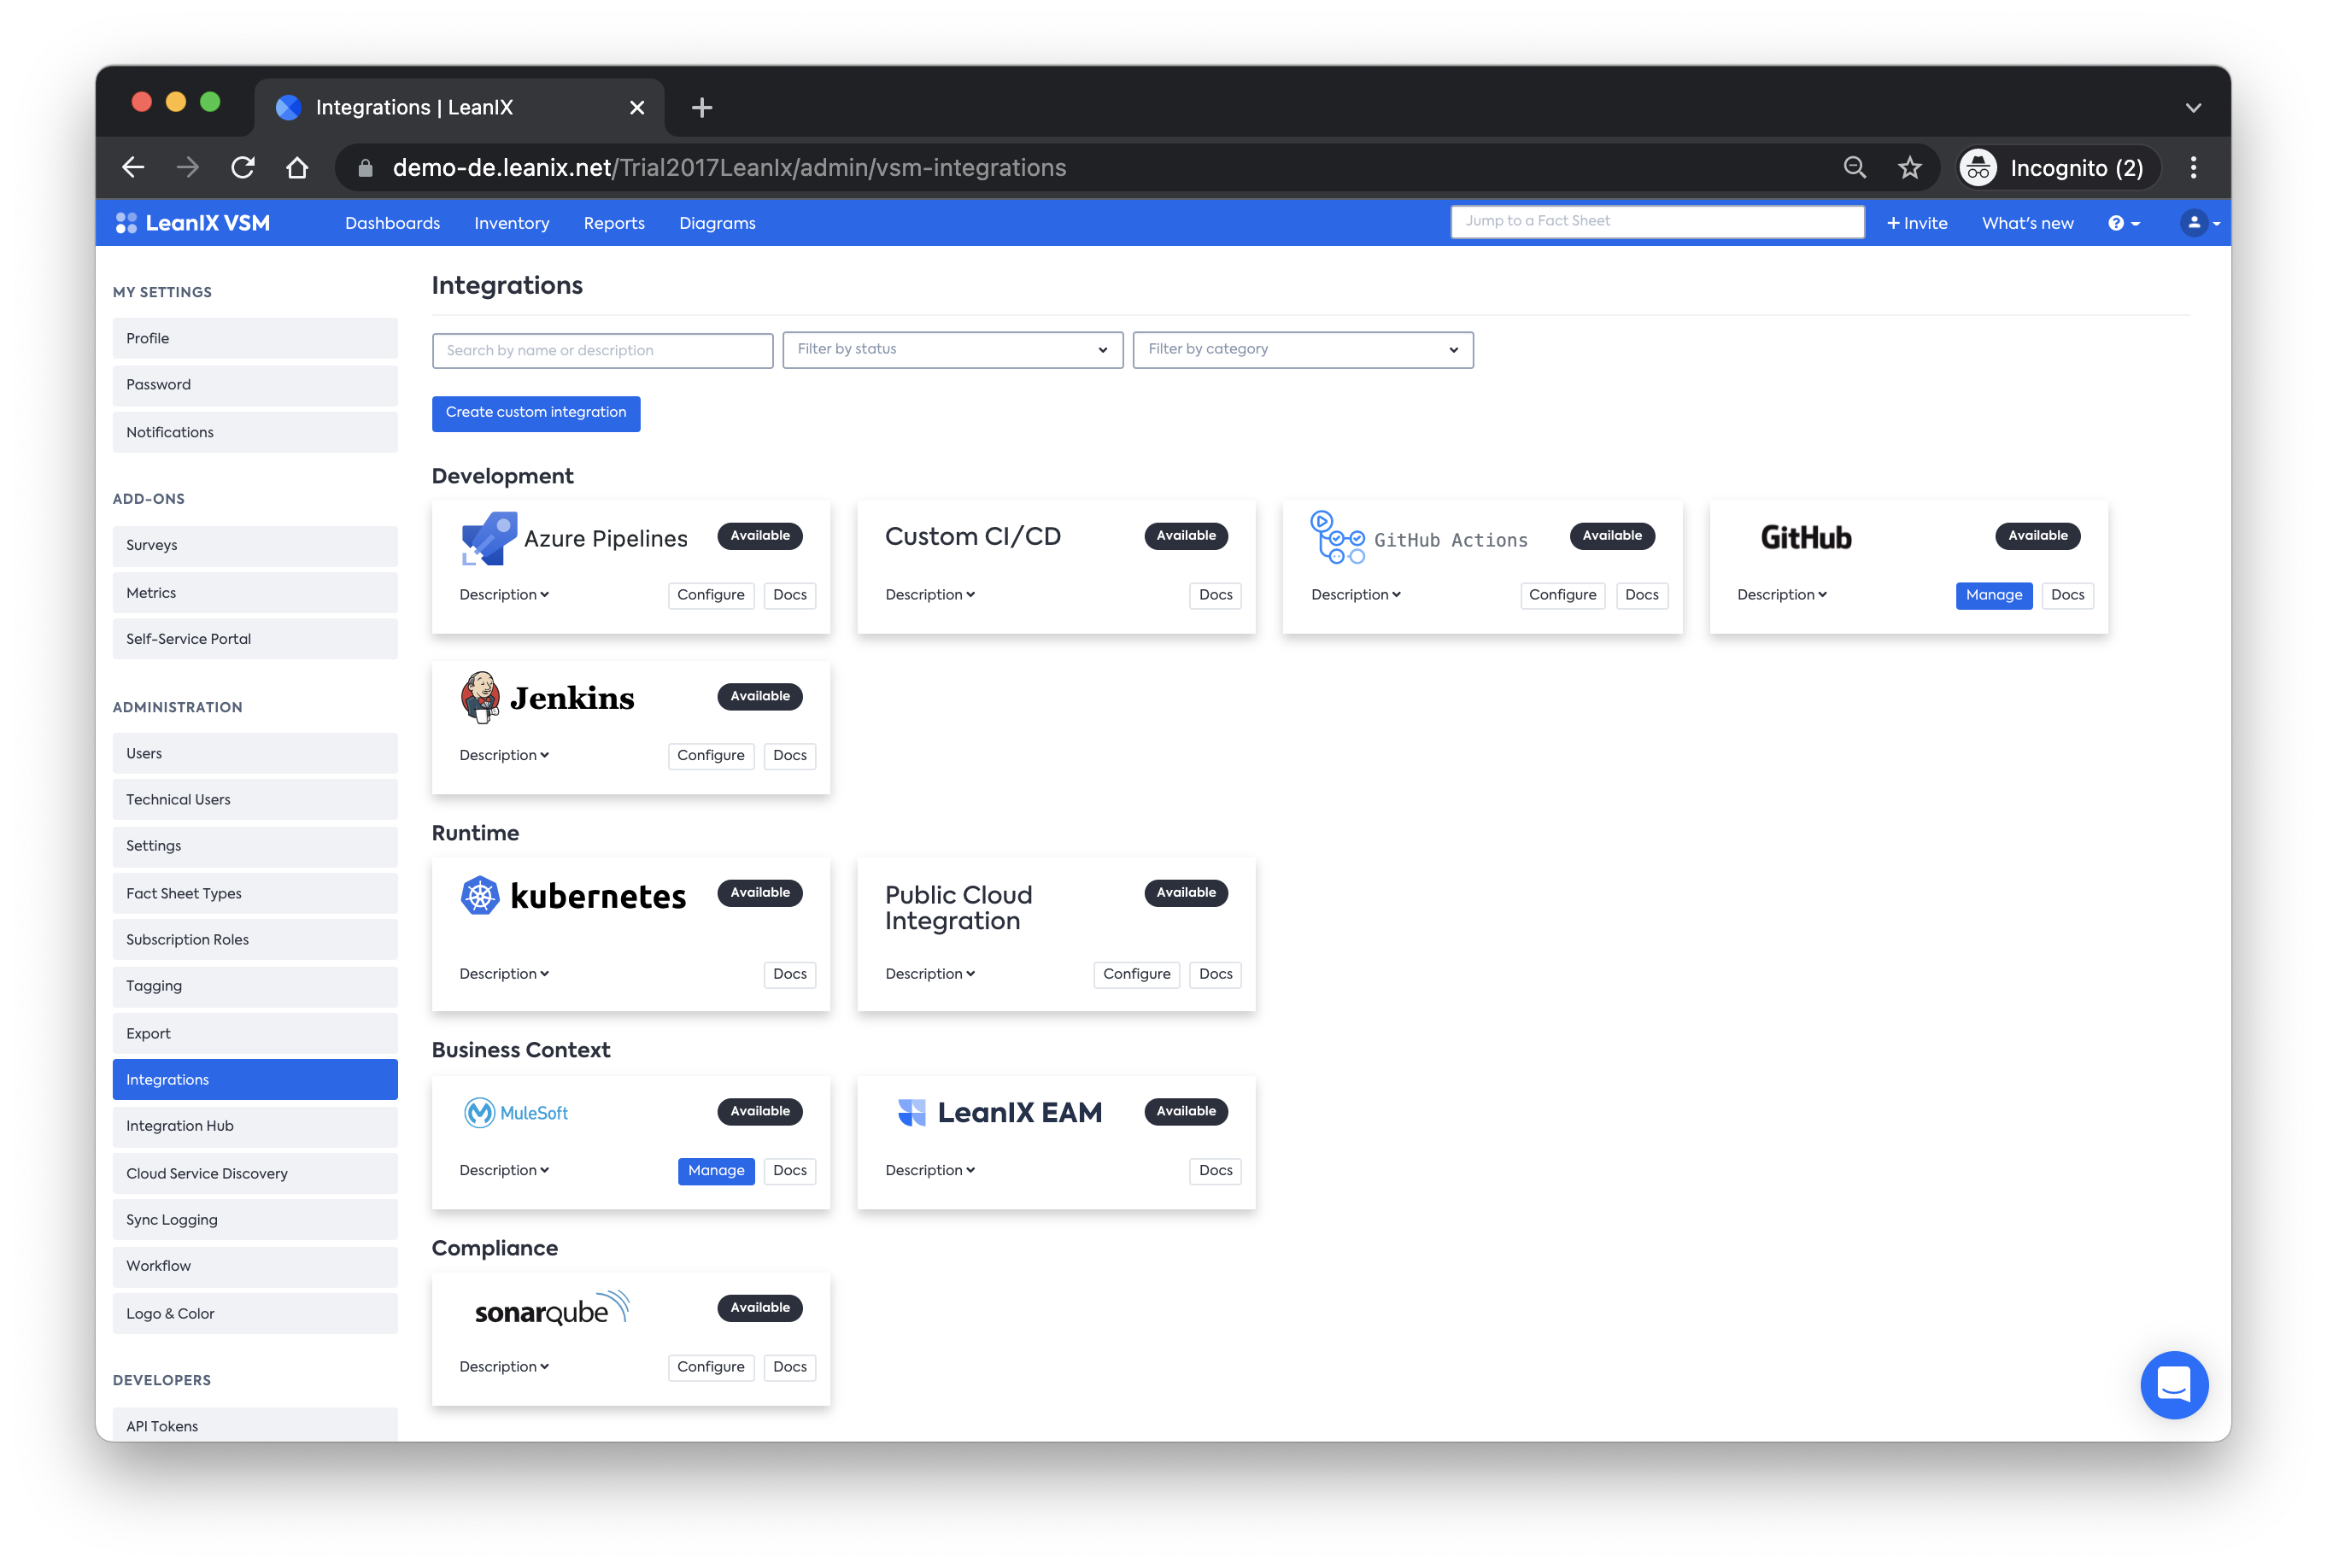Open the user account avatar menu
This screenshot has height=1568, width=2327.
coord(2193,223)
